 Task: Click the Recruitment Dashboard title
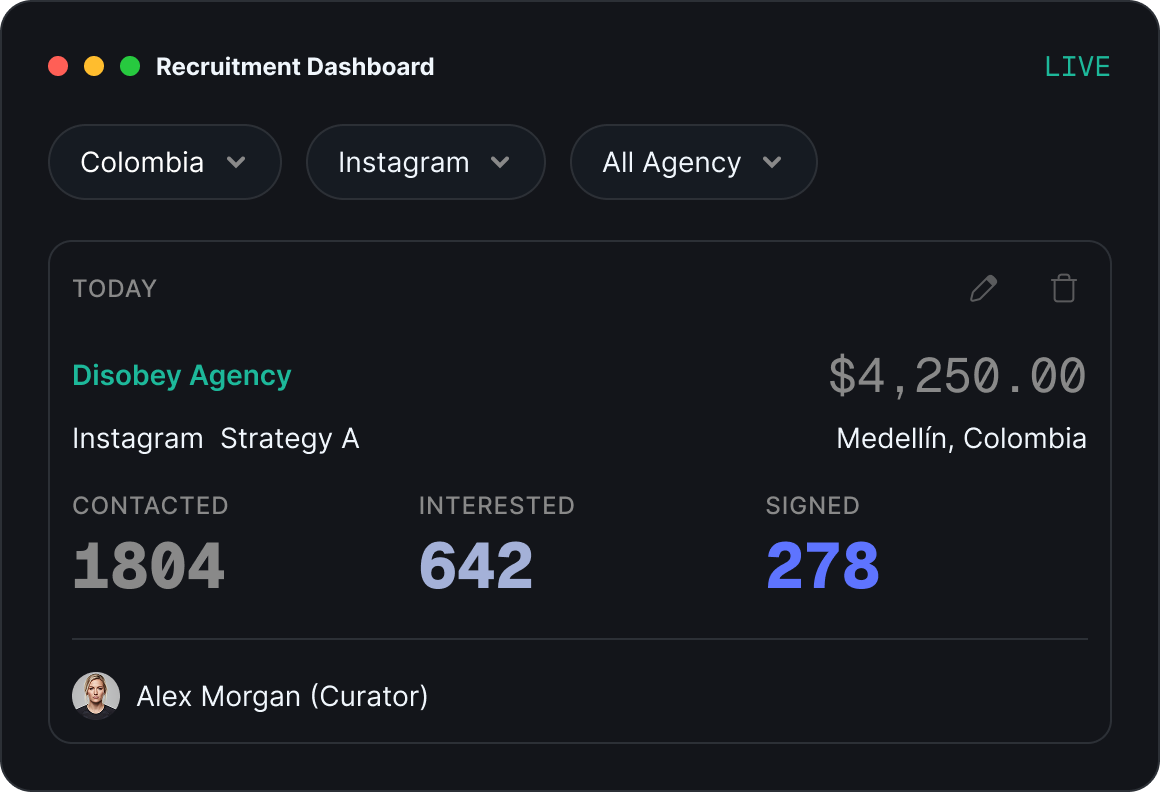[x=295, y=67]
